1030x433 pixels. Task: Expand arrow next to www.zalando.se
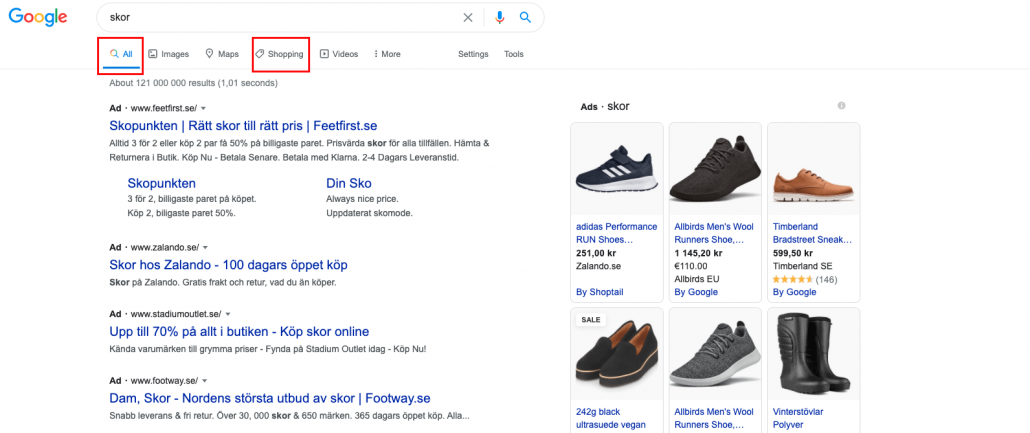206,248
